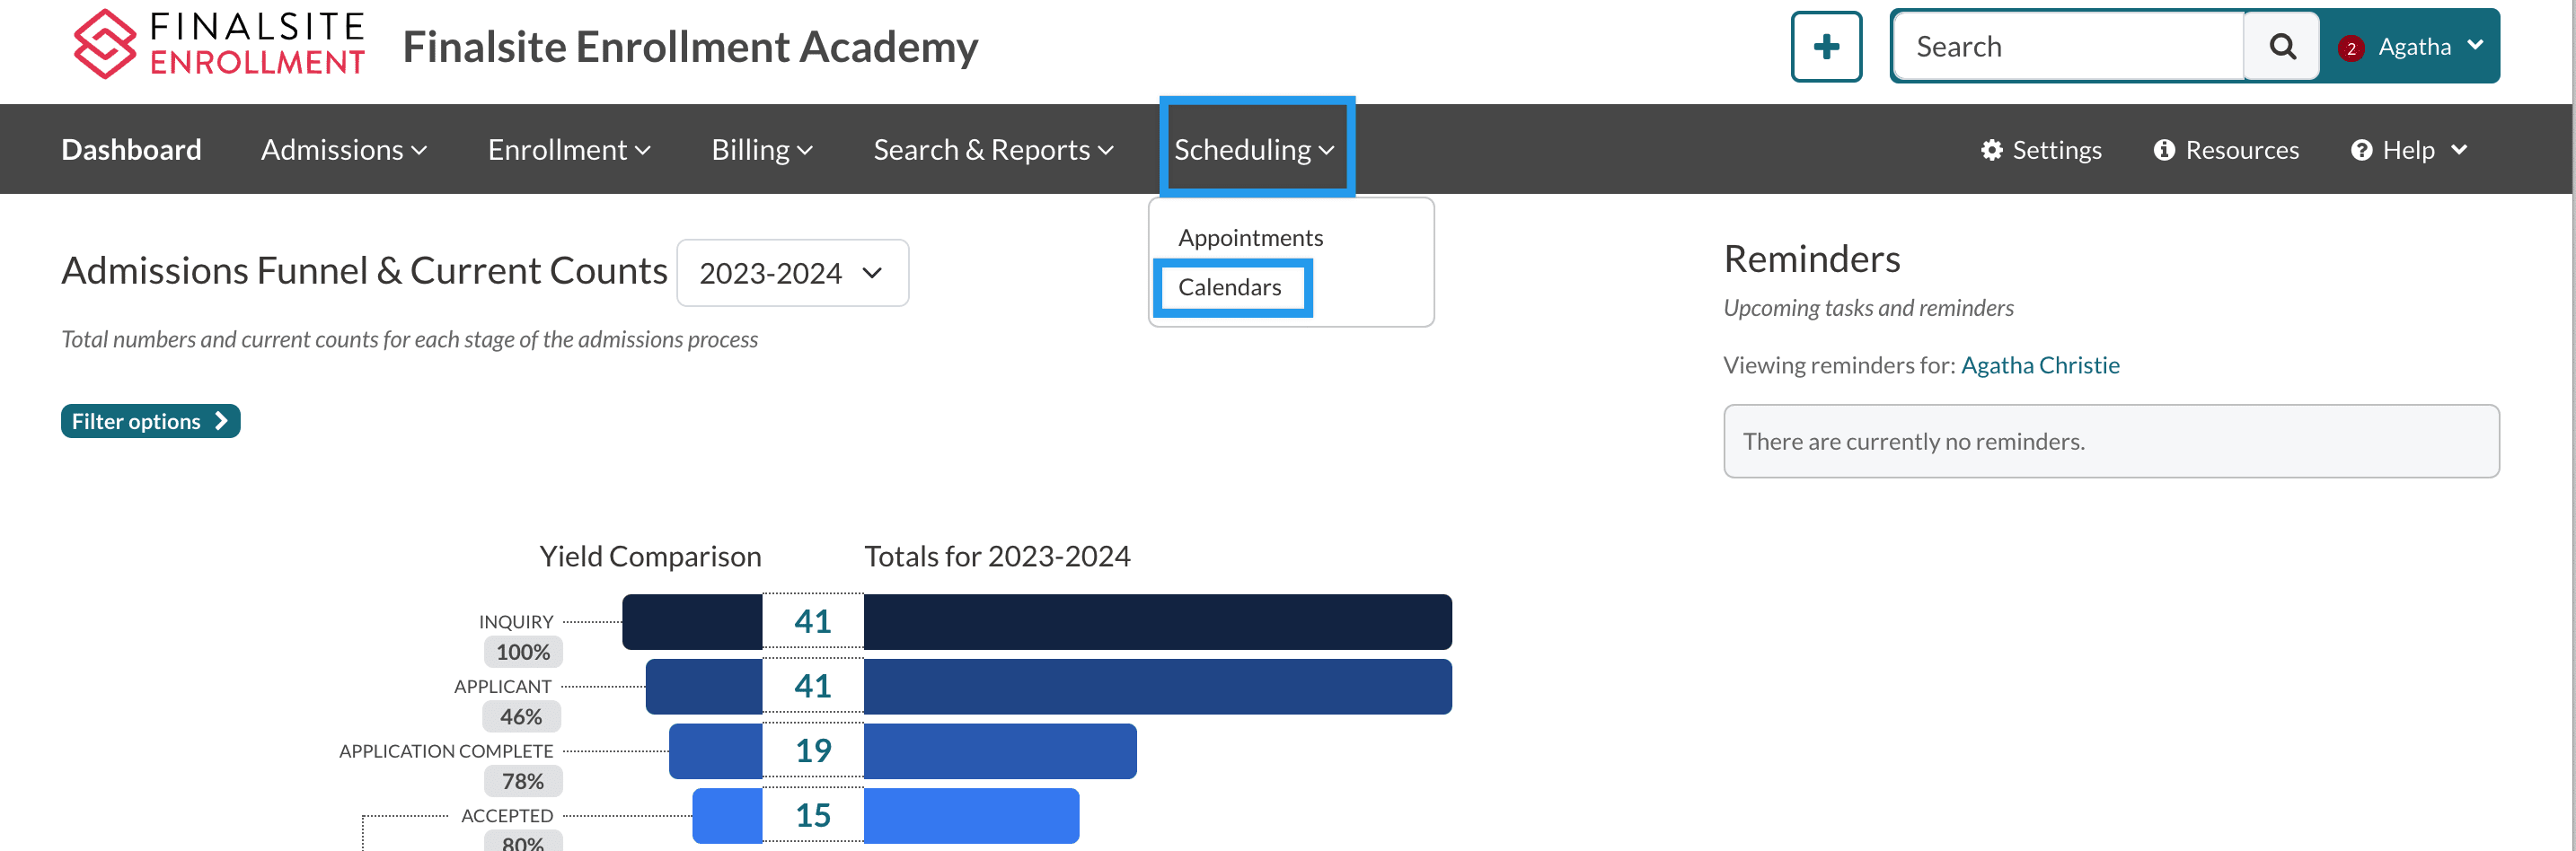Click the Filter options arrow icon
2576x851 pixels.
click(x=221, y=421)
